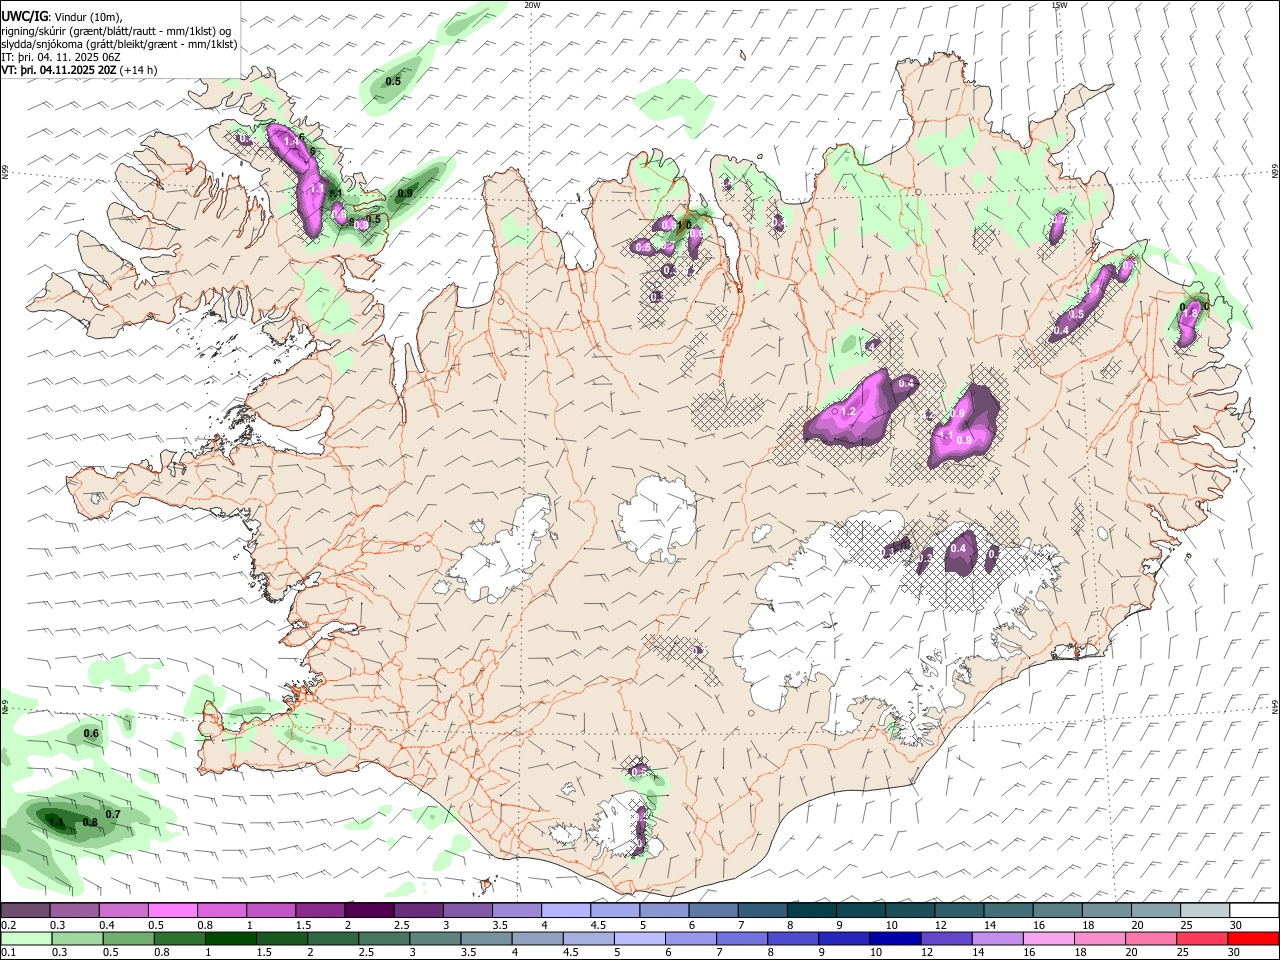Click the red swatch labeled 30 in lower legend
The image size is (1280, 960).
coord(1252,939)
